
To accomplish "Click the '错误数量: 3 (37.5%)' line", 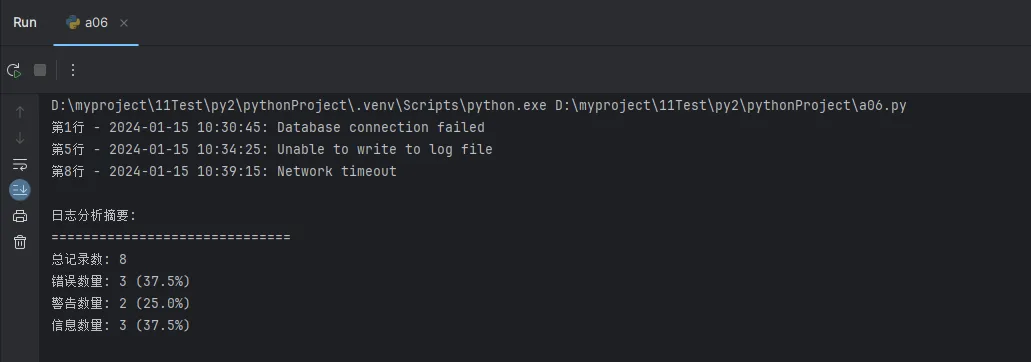I will point(121,281).
